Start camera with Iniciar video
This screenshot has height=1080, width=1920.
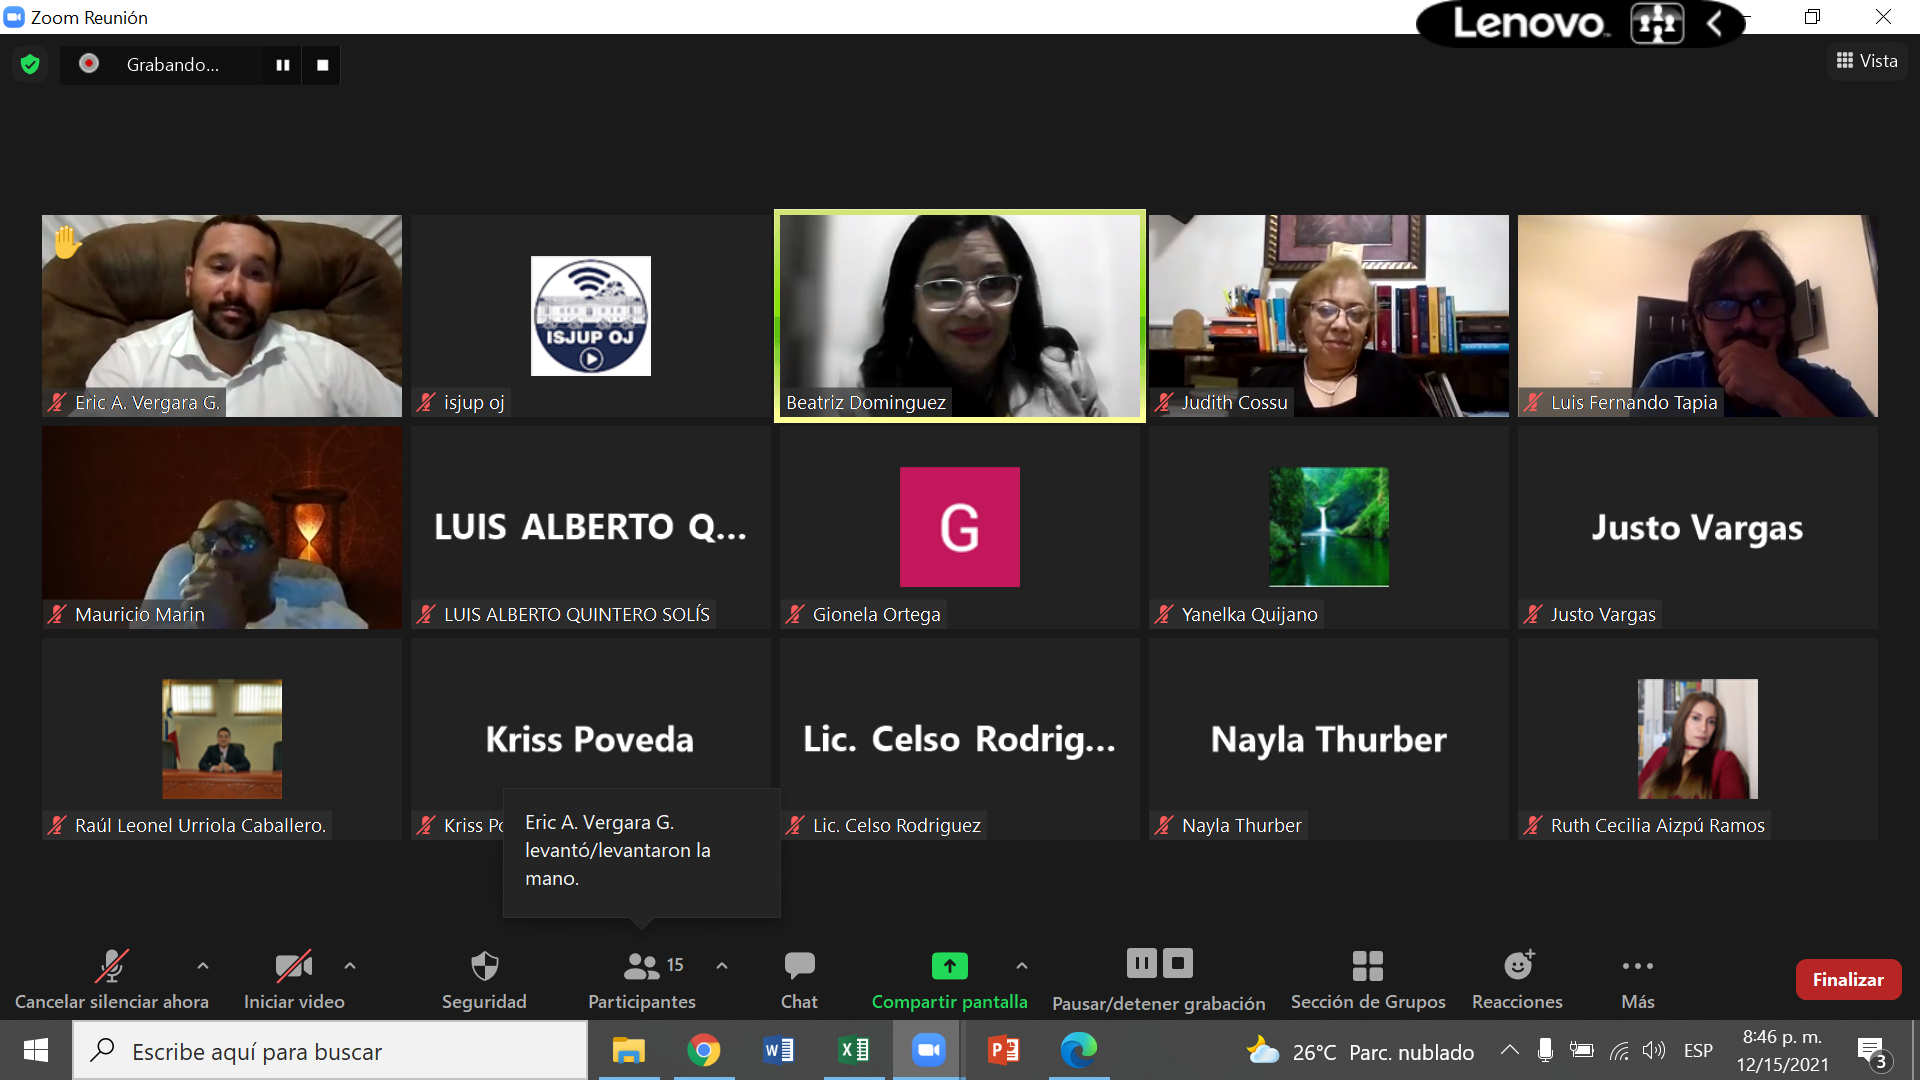coord(294,980)
